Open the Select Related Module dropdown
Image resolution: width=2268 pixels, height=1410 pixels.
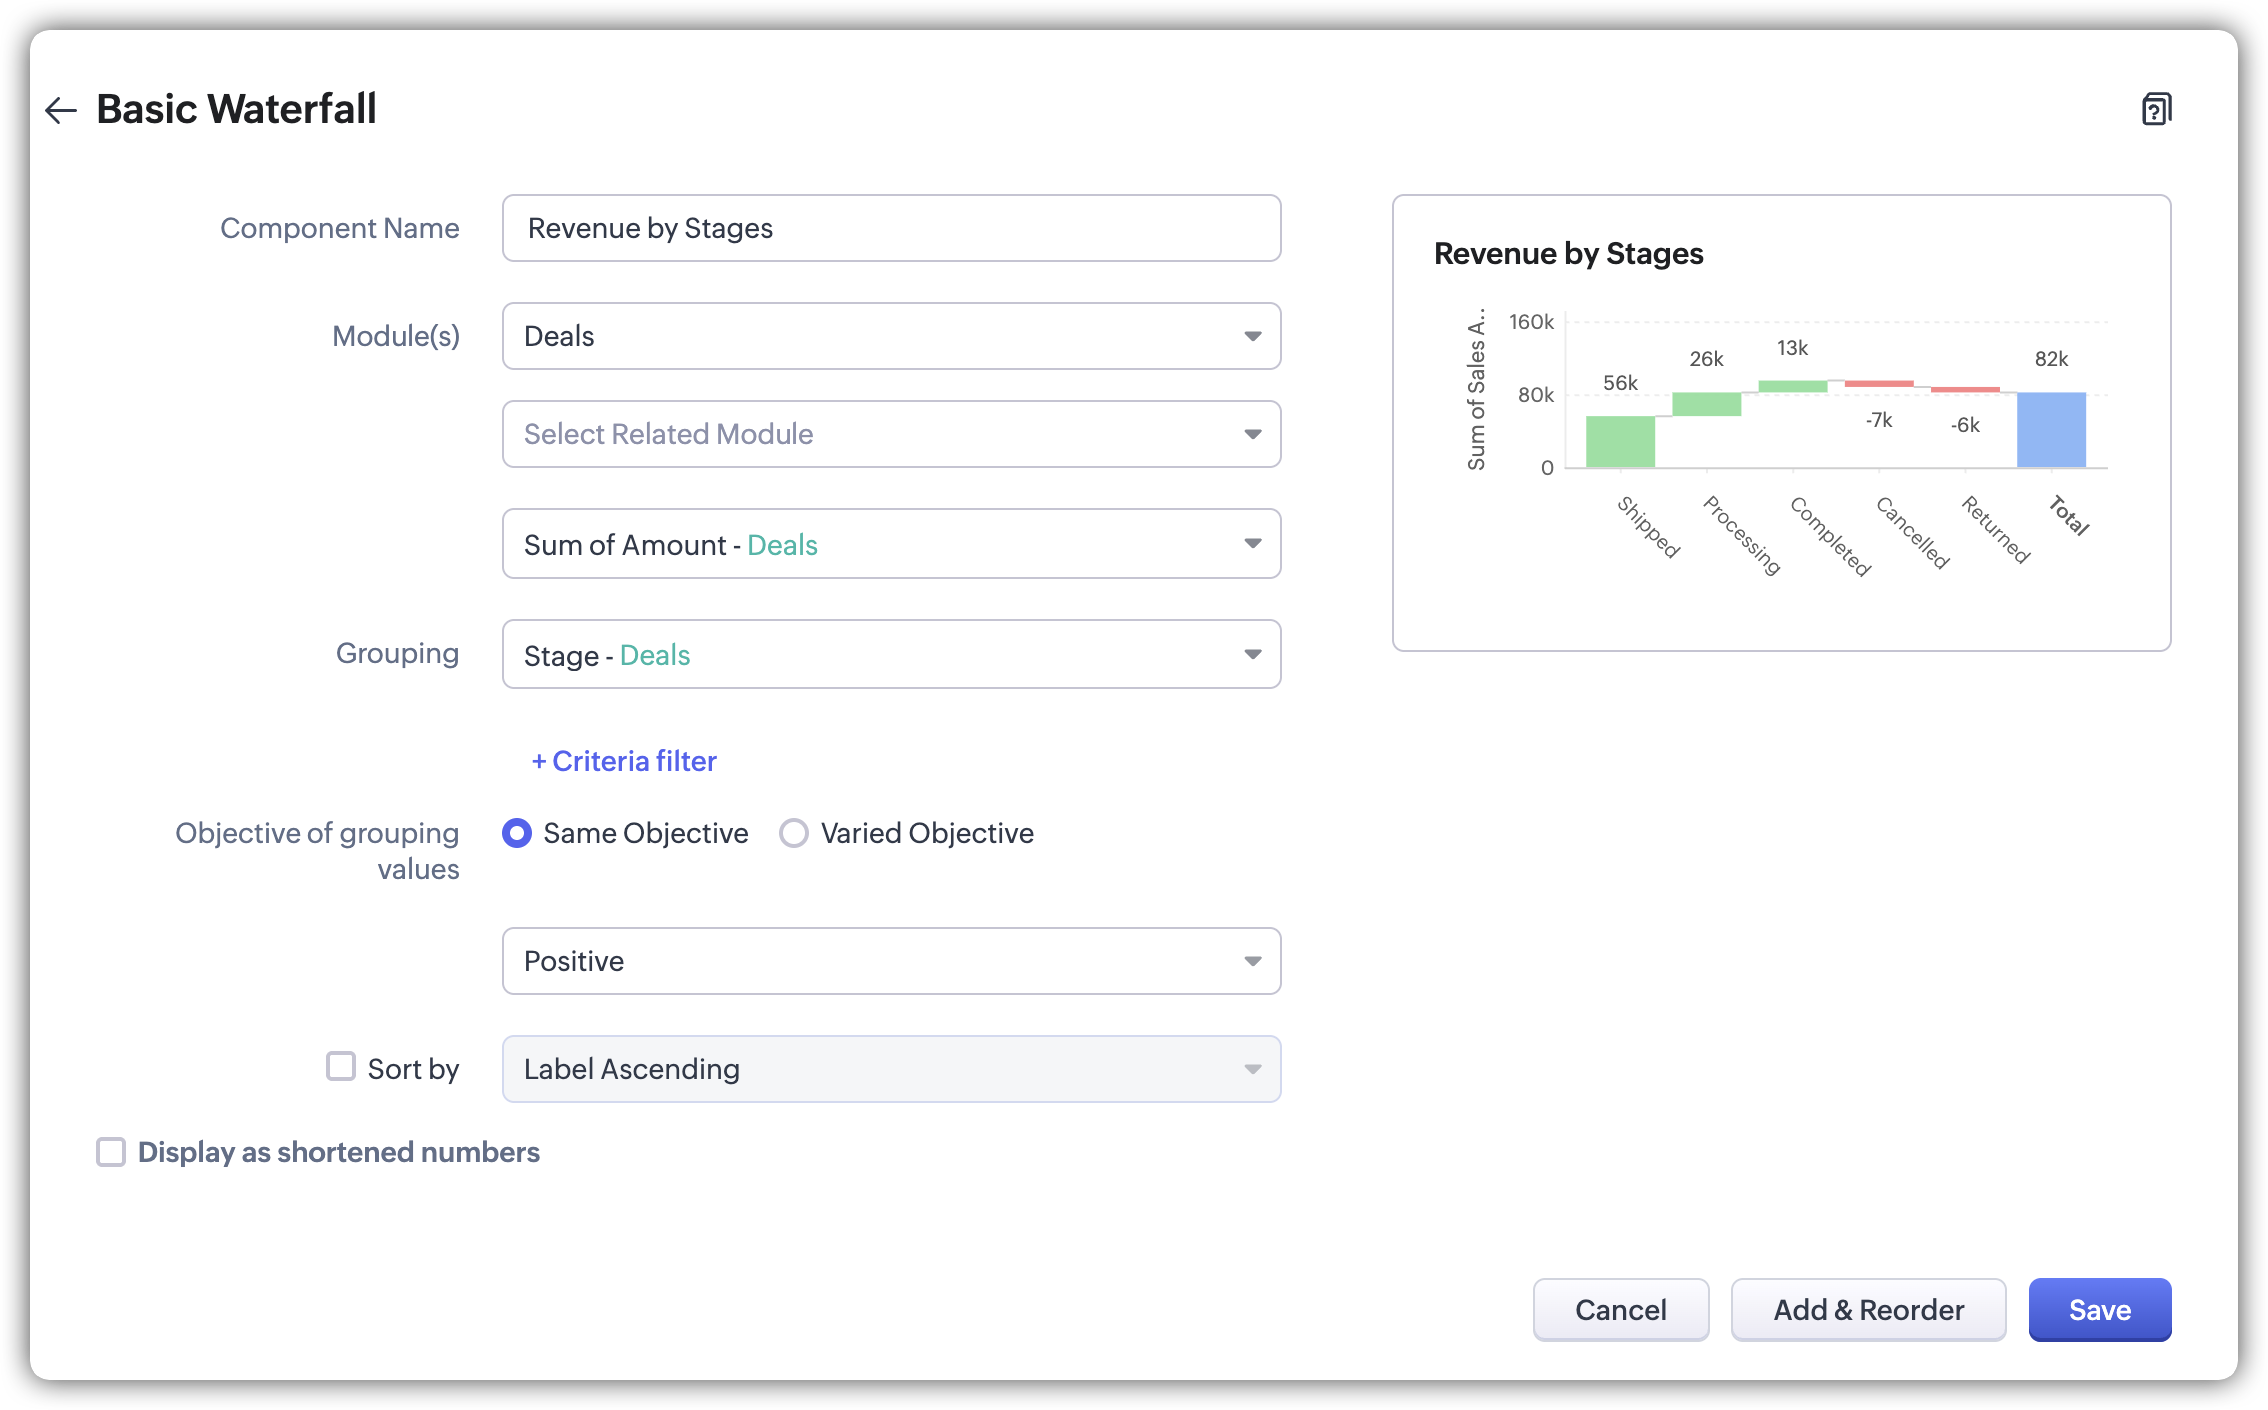(x=890, y=434)
